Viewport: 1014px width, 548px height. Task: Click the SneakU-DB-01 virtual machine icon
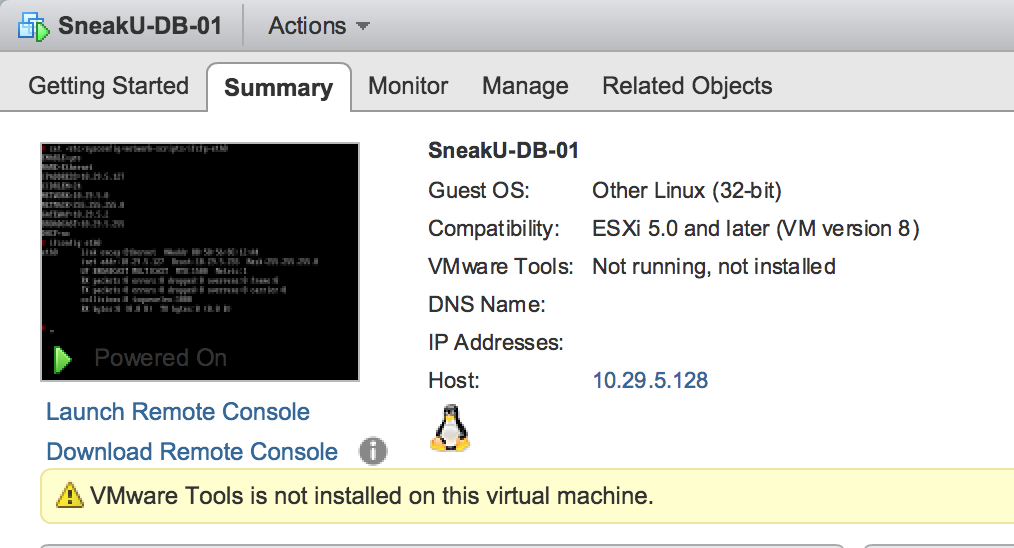coord(34,27)
